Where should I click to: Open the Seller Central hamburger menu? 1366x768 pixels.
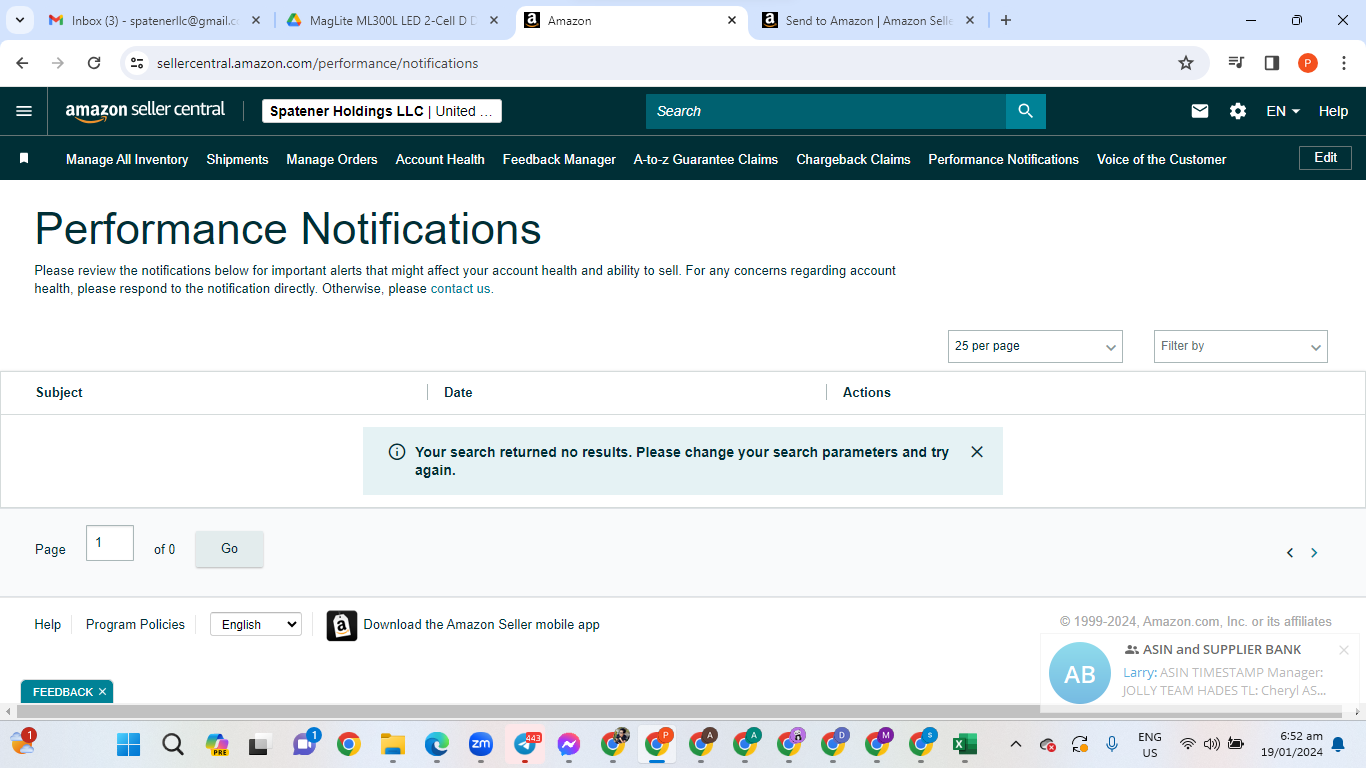click(x=24, y=111)
